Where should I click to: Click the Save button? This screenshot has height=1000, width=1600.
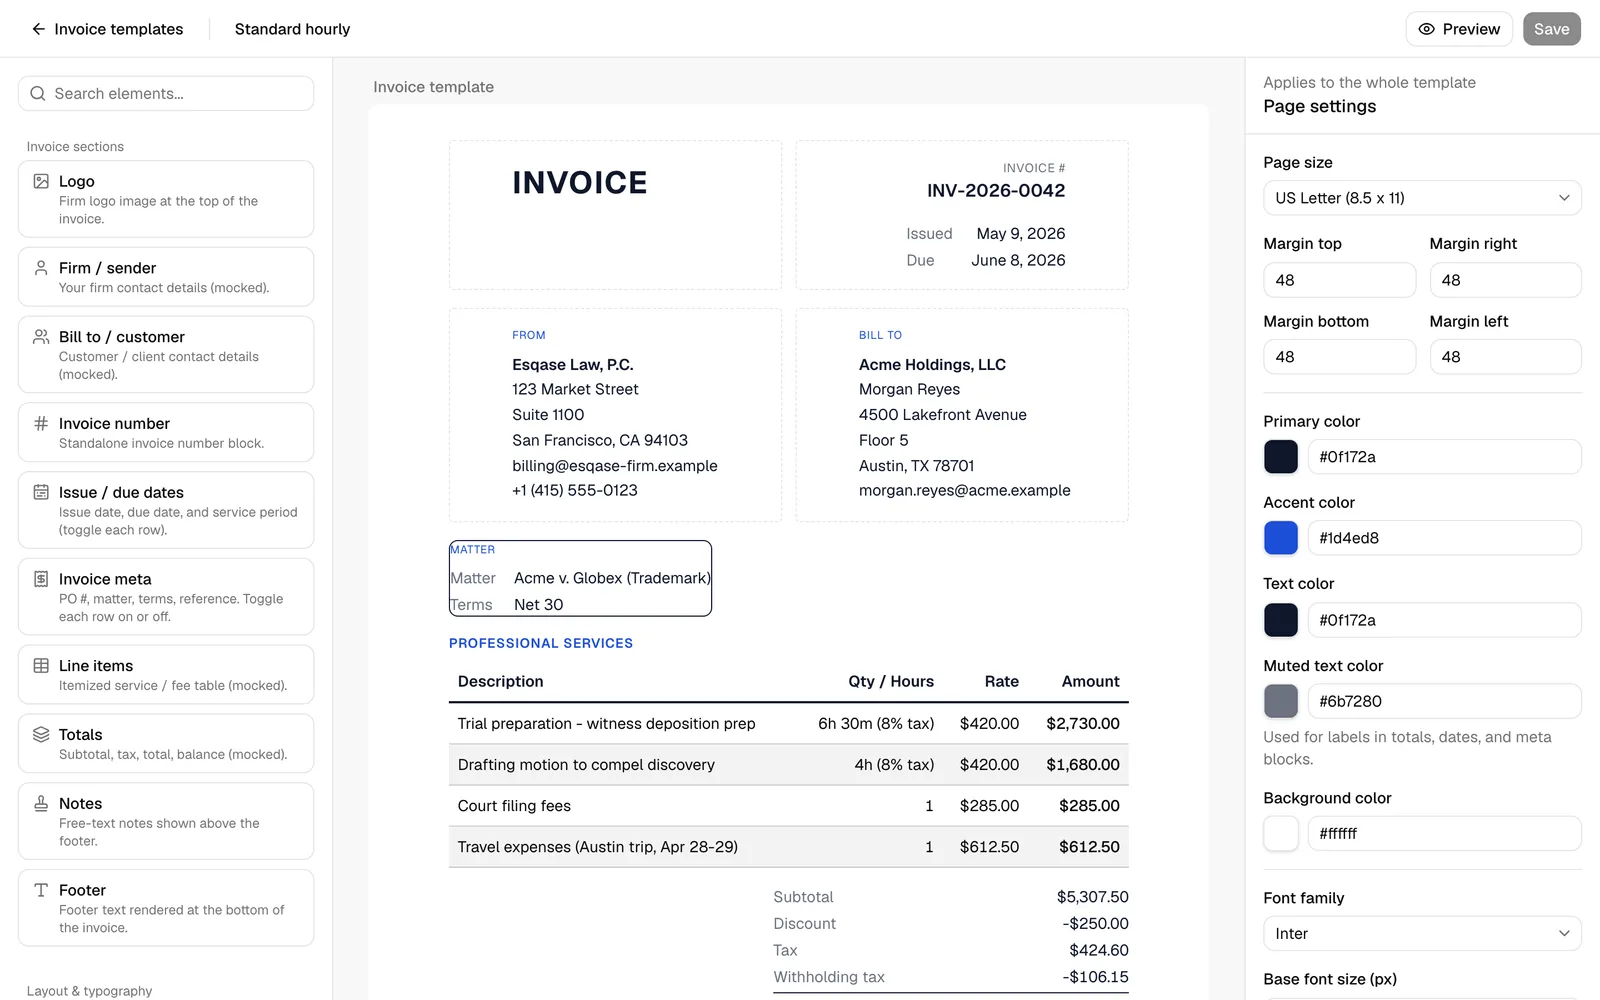[x=1551, y=29]
